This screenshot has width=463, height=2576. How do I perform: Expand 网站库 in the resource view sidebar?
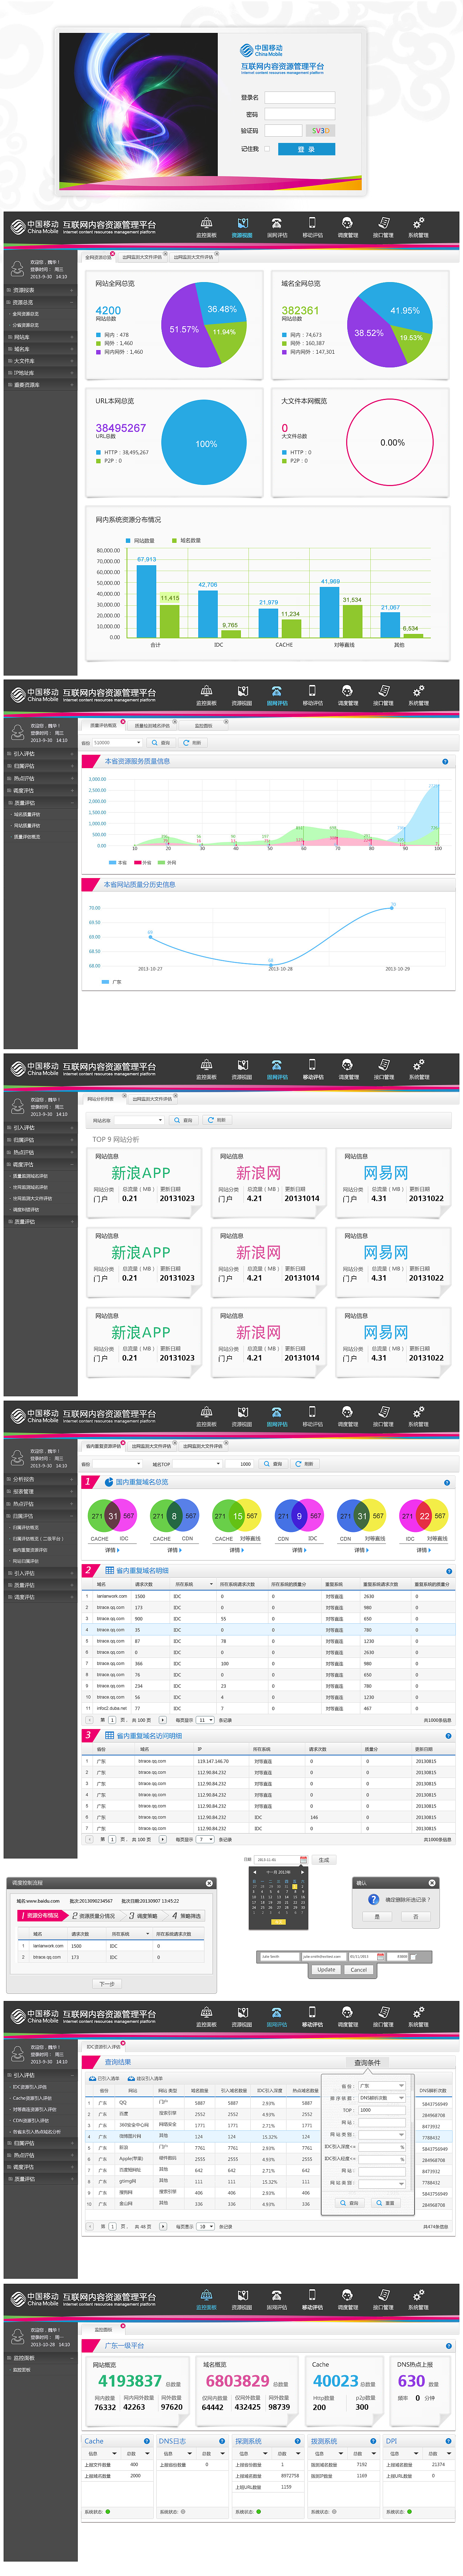(40, 337)
